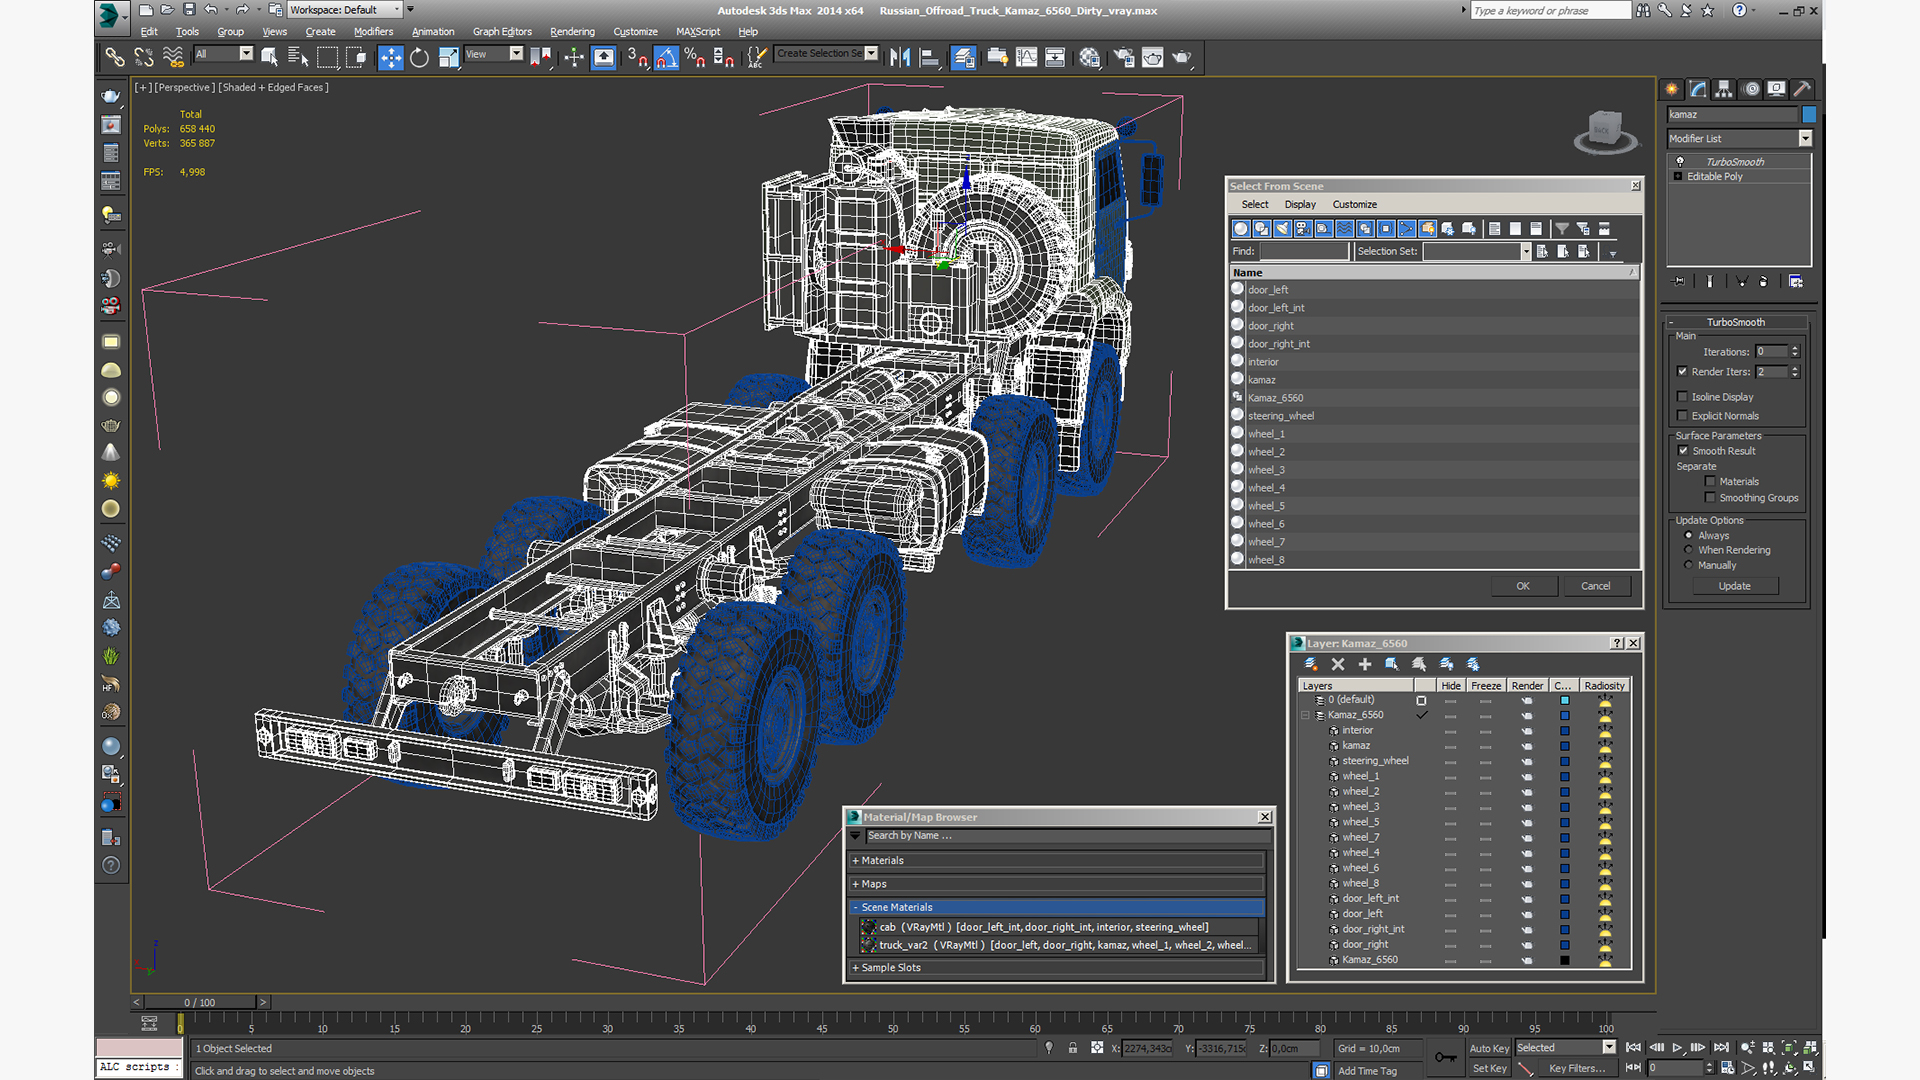Toggle Display Lights filter in Select From Scene
1920x1080 pixels.
coord(1283,229)
